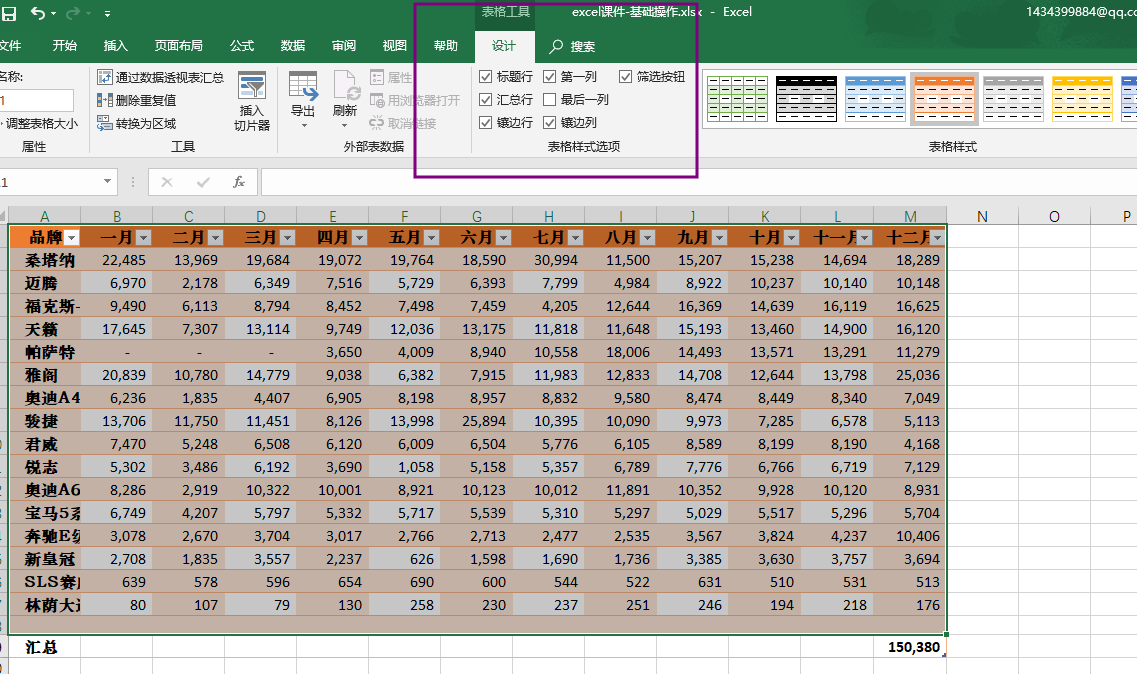Select the green table style thumbnail

[737, 99]
